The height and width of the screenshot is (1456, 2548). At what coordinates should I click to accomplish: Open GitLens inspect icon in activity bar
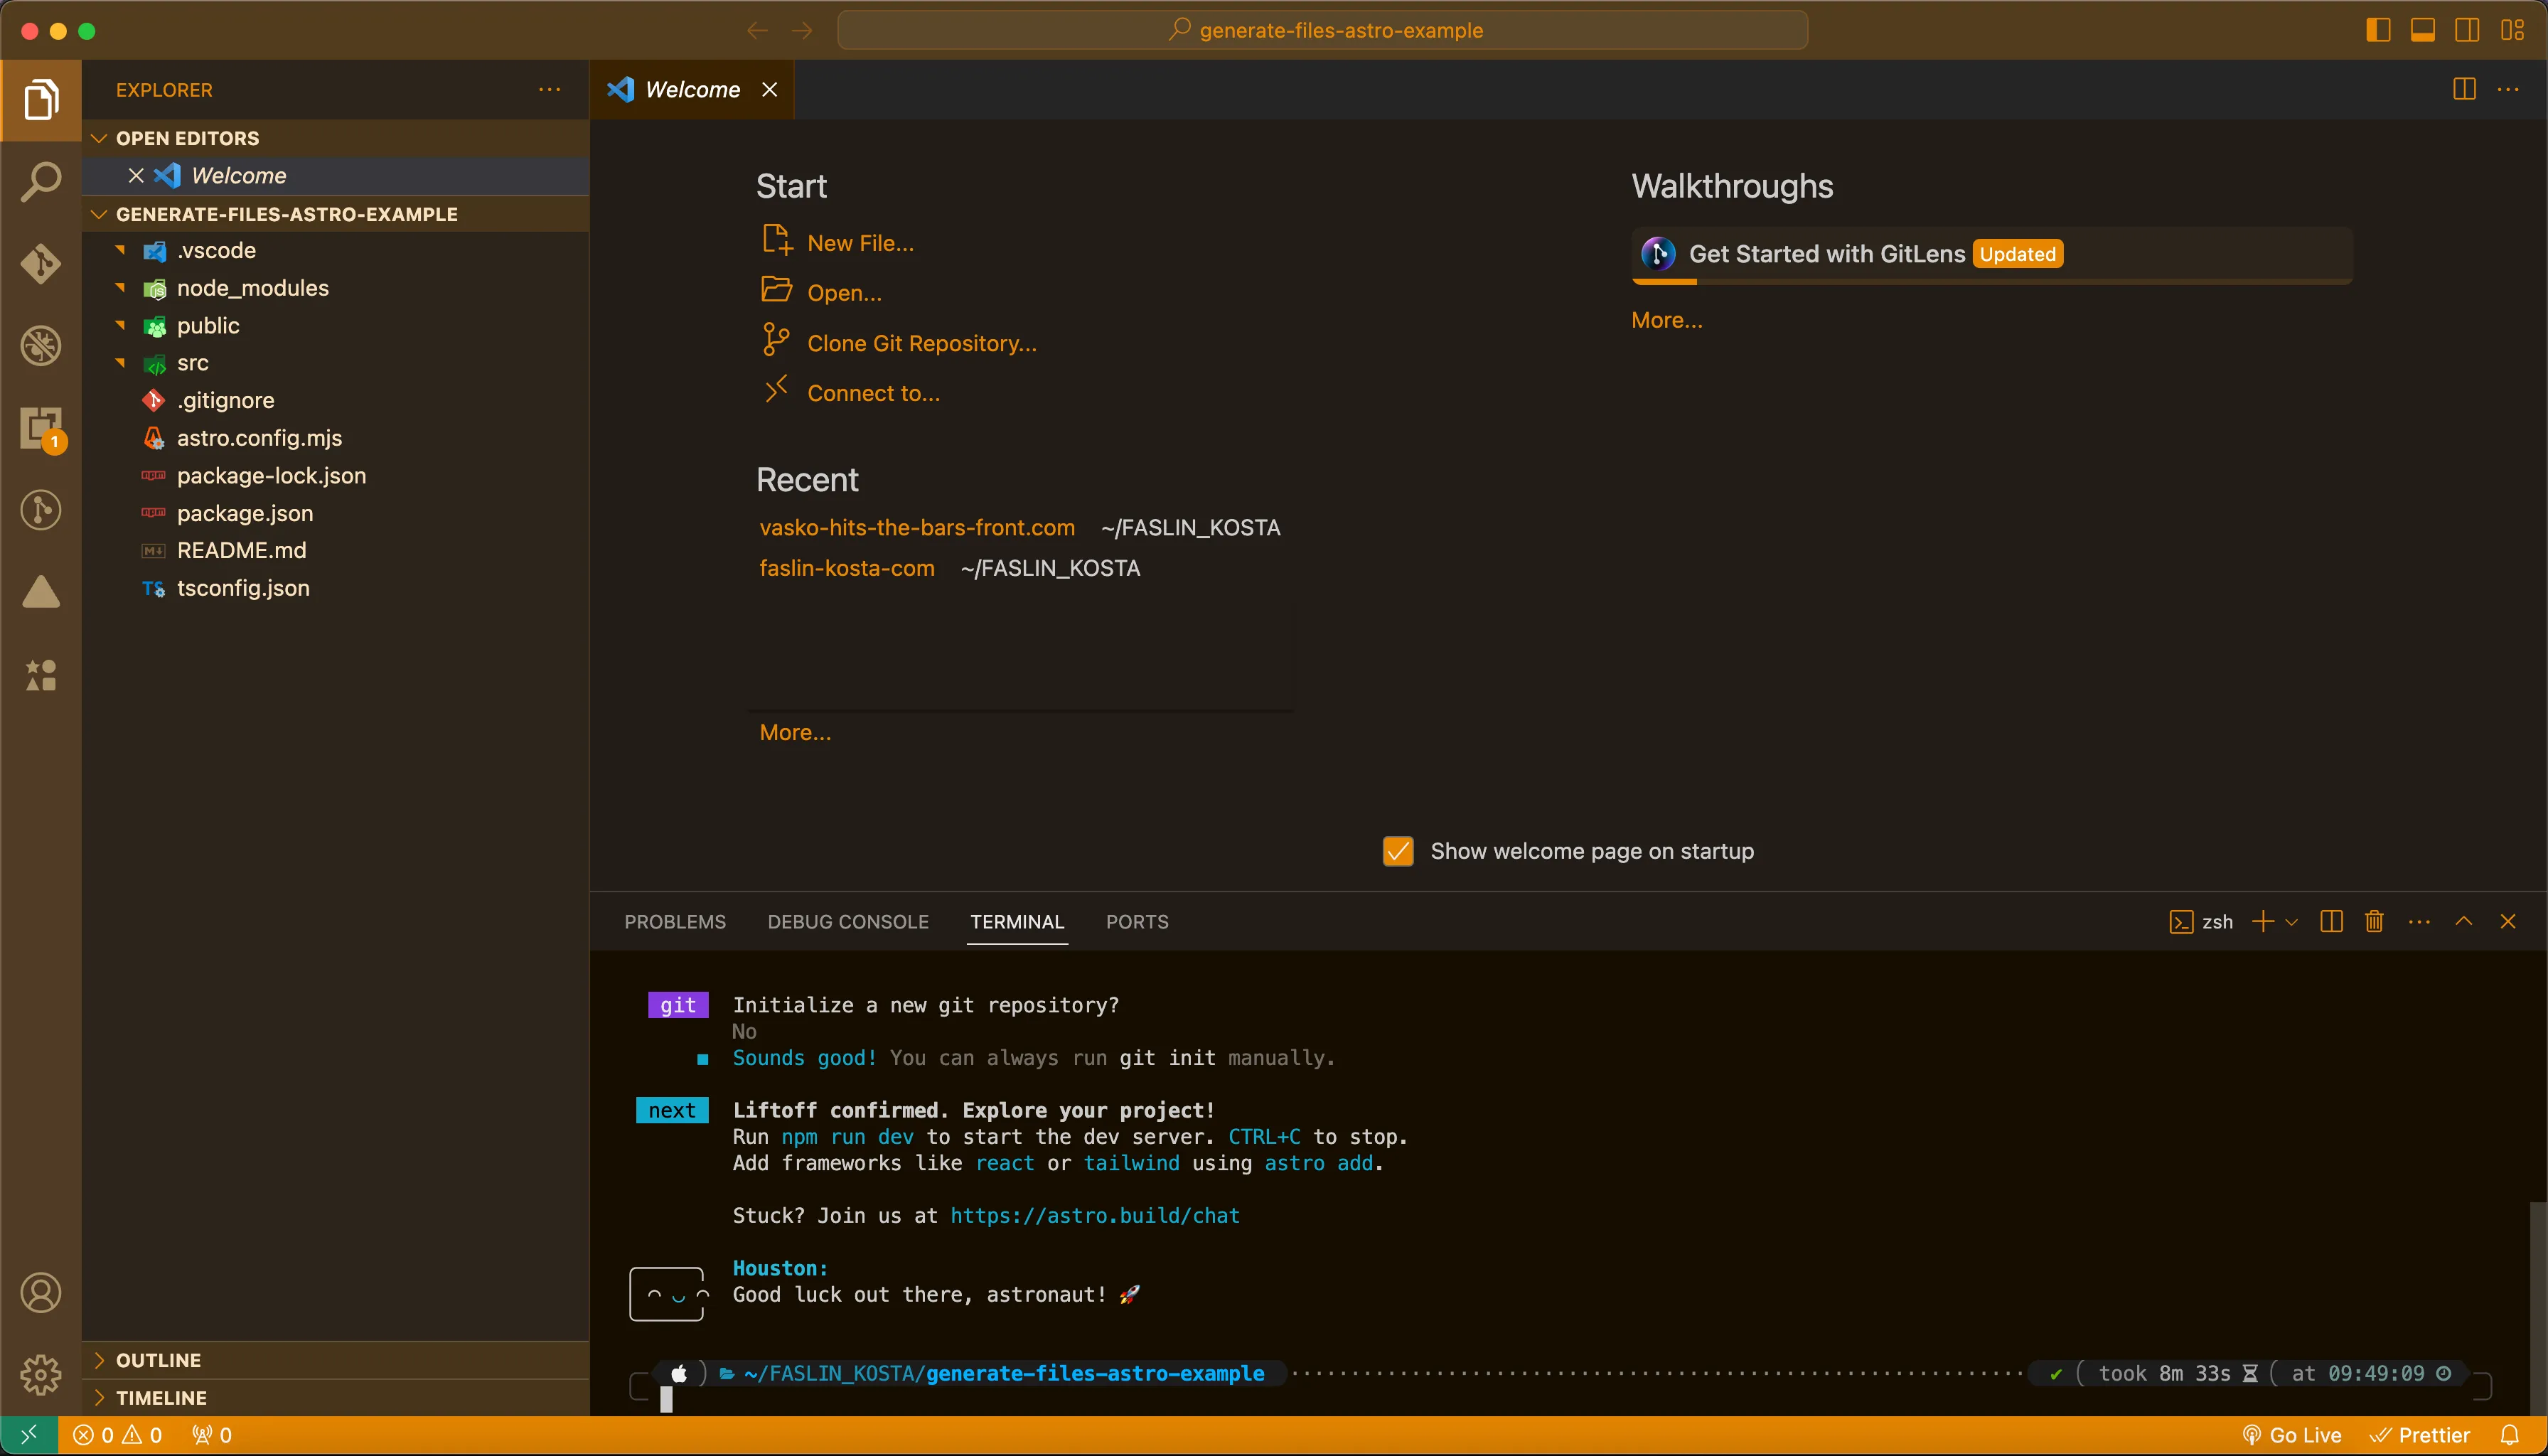(x=41, y=511)
